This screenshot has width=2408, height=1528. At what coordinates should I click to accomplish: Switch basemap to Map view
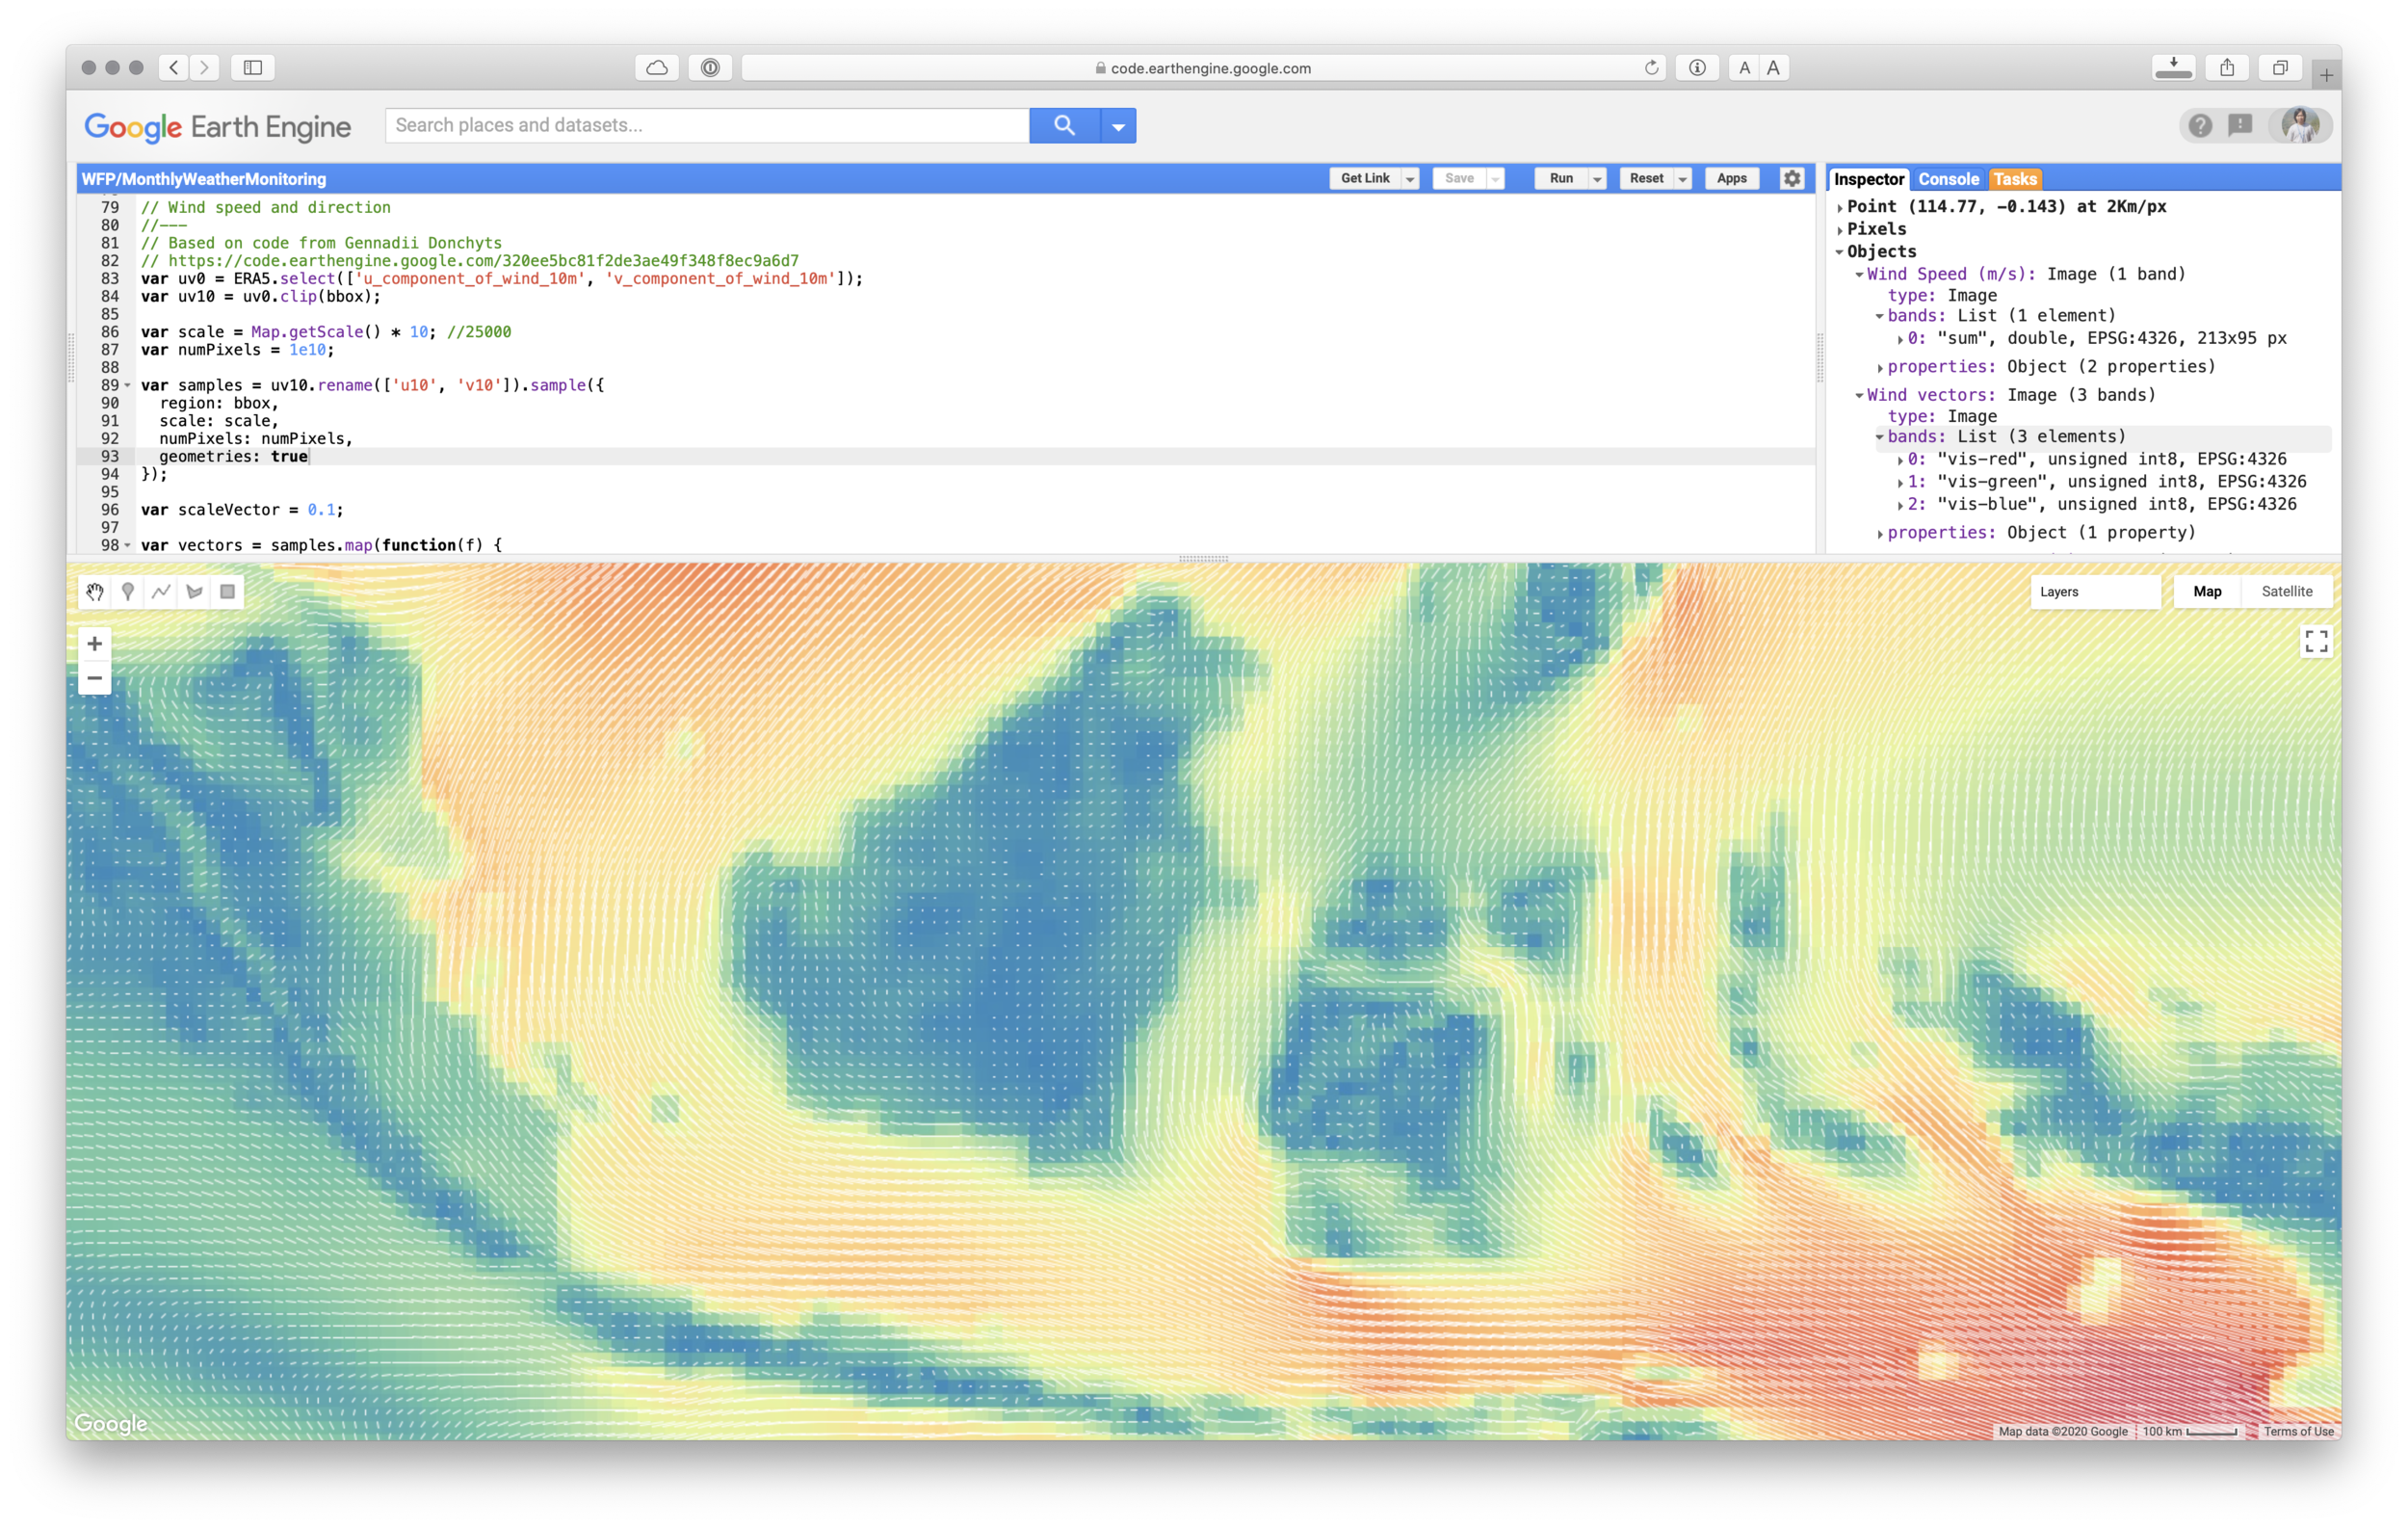[x=2207, y=591]
